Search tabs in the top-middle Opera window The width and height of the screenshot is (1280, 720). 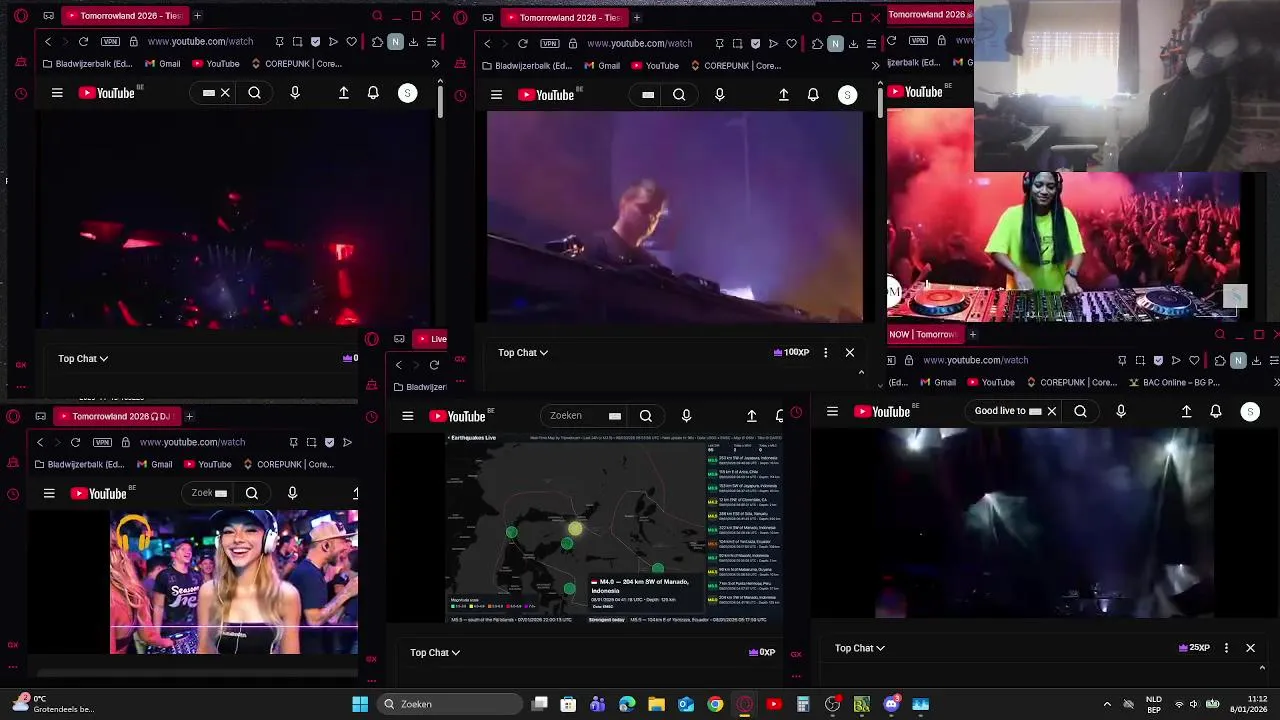(817, 17)
